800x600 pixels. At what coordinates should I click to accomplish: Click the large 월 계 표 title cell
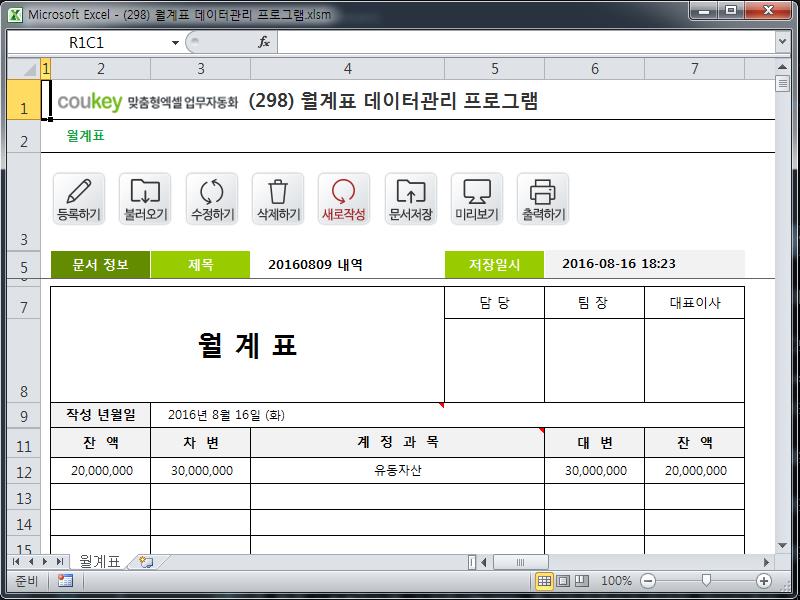[247, 345]
